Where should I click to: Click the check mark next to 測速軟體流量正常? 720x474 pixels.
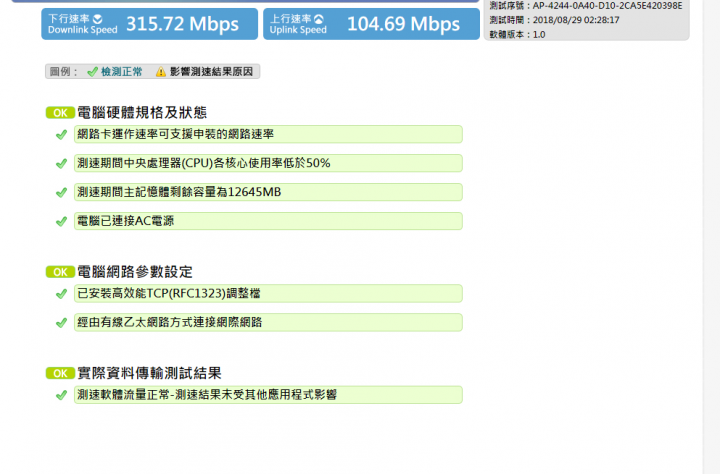pyautogui.click(x=62, y=395)
